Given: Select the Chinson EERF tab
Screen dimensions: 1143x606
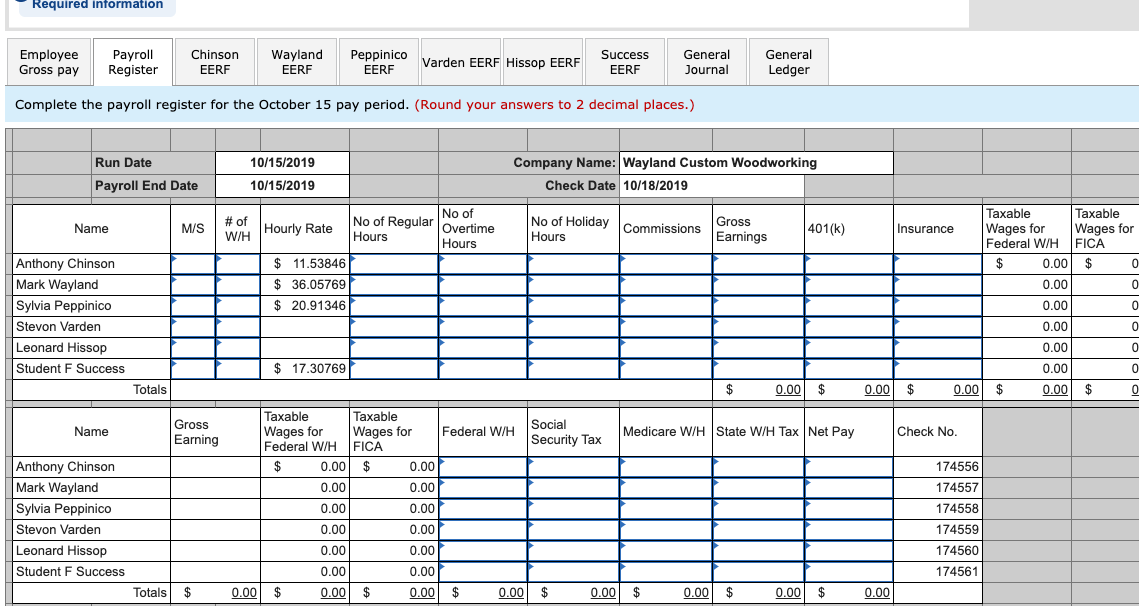Looking at the screenshot, I should click(214, 61).
